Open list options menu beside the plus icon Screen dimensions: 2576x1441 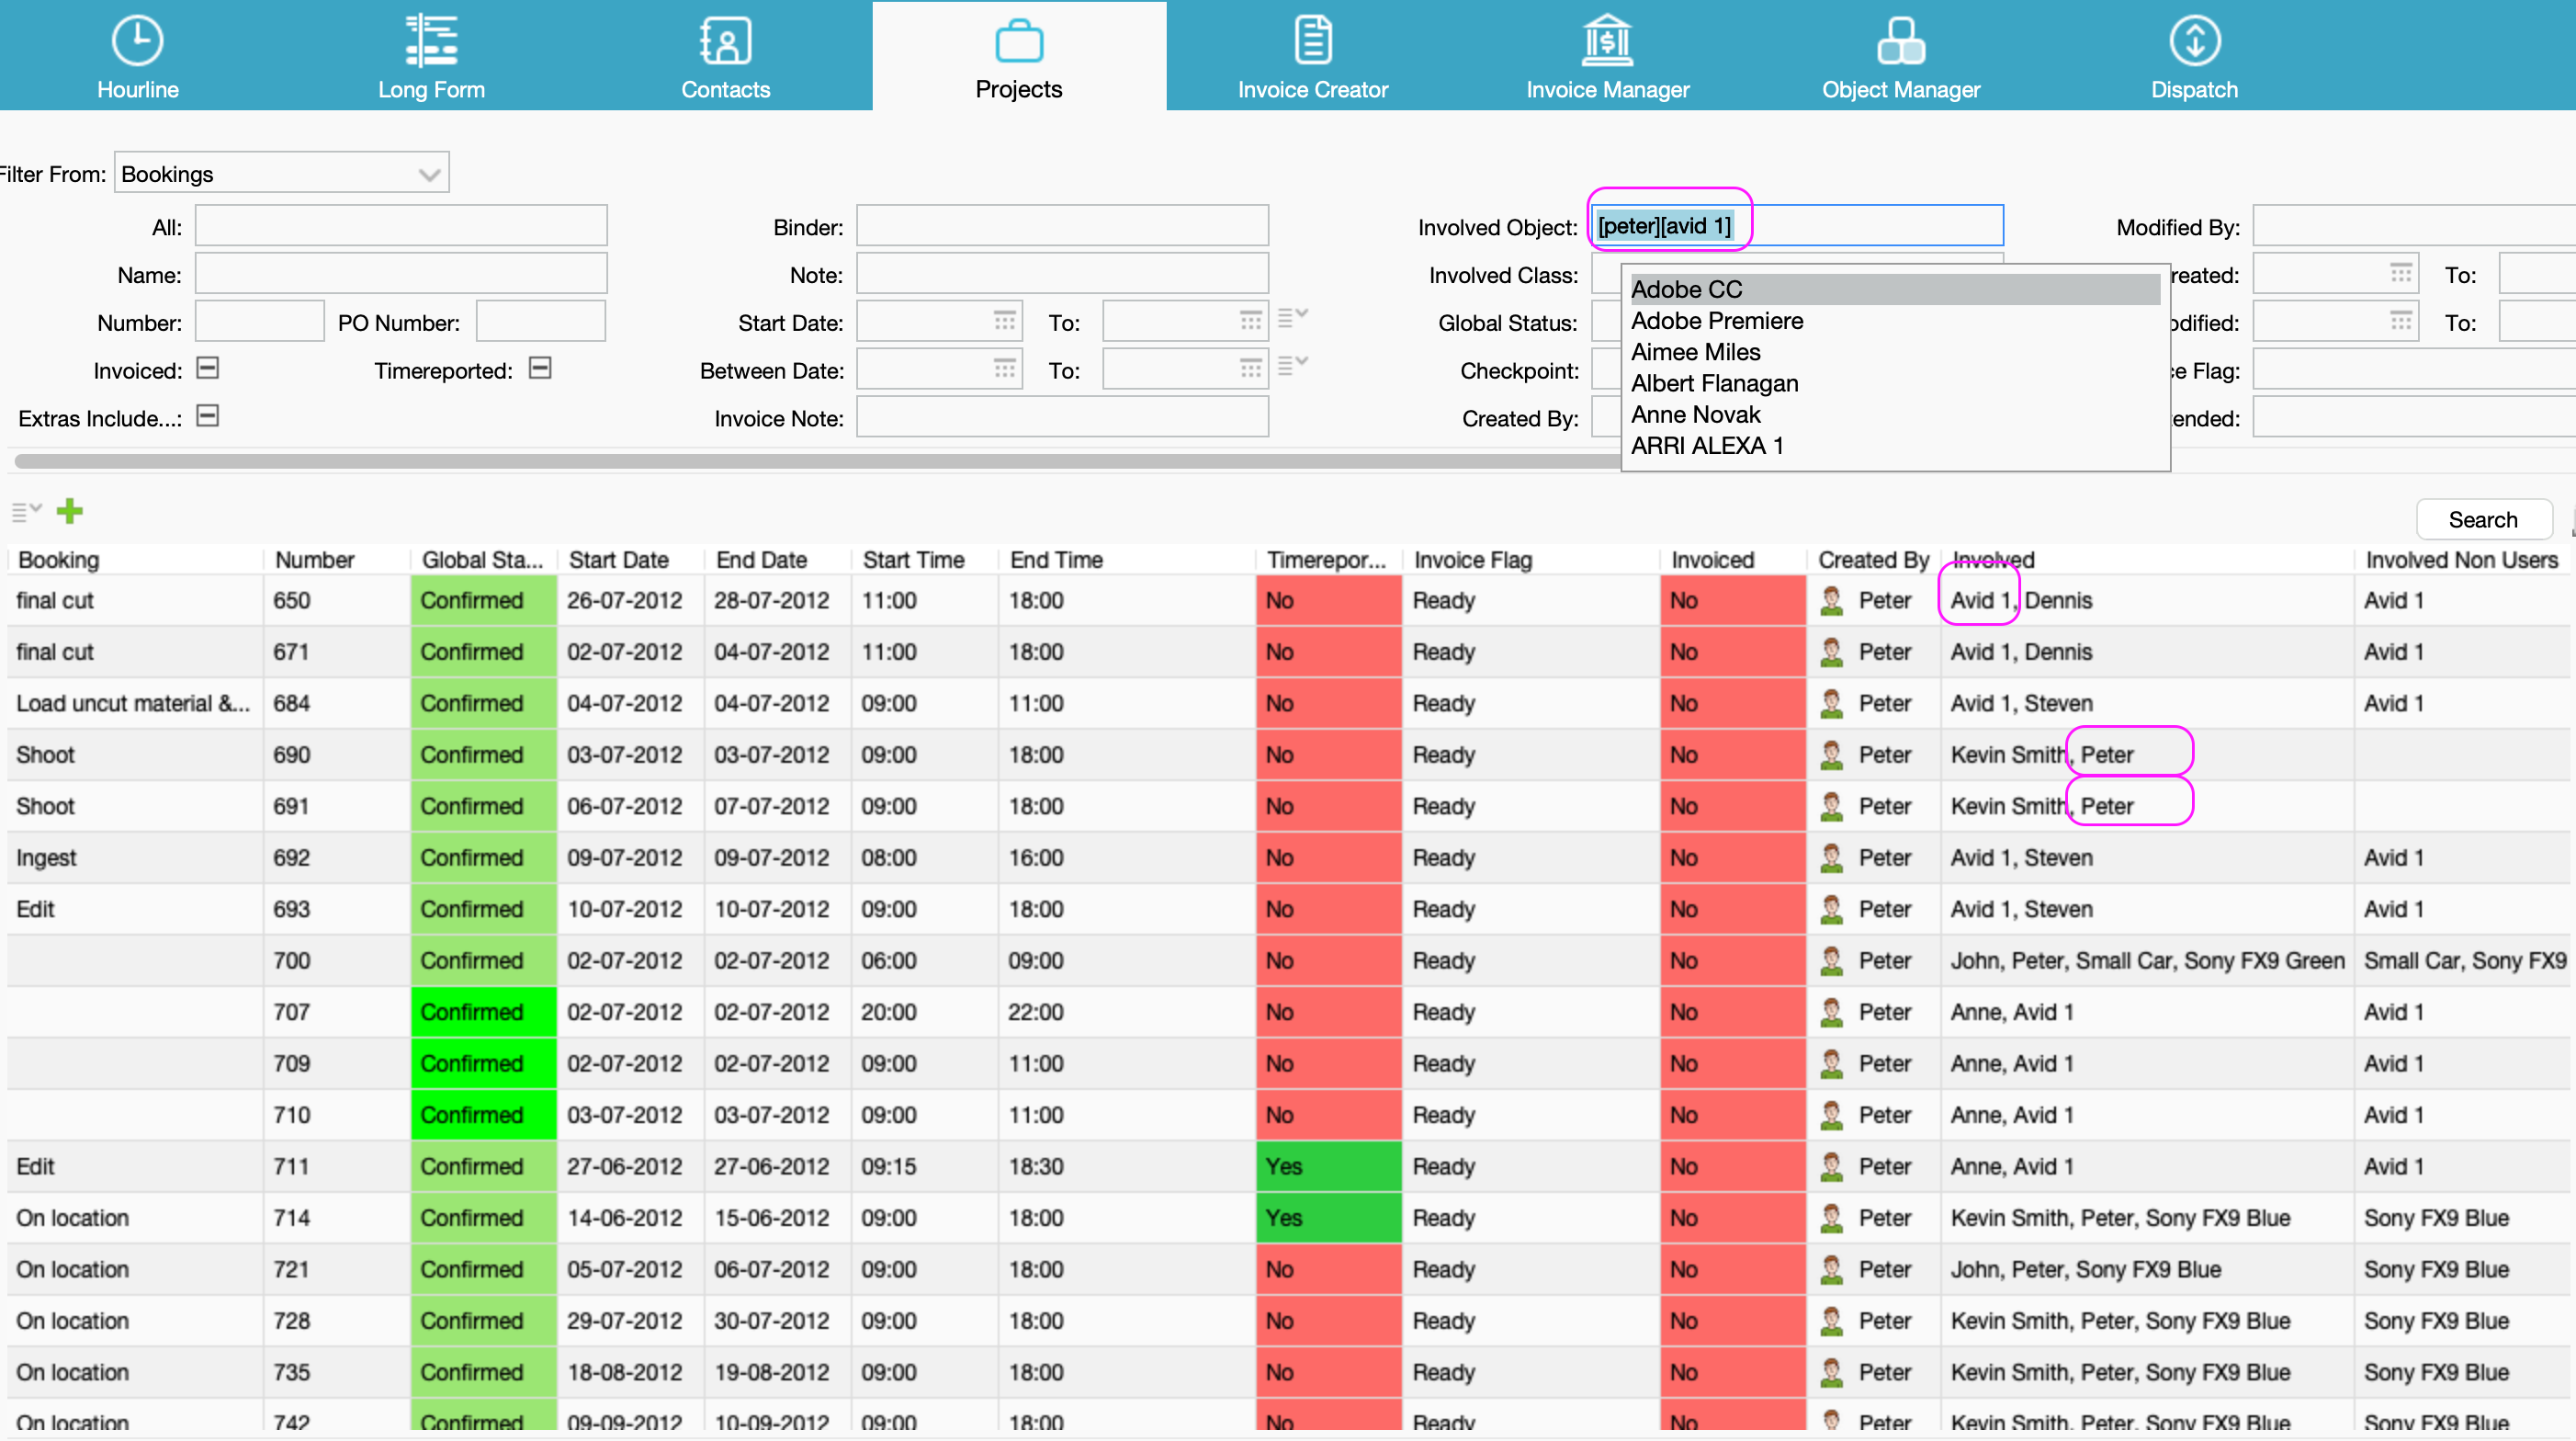26,512
